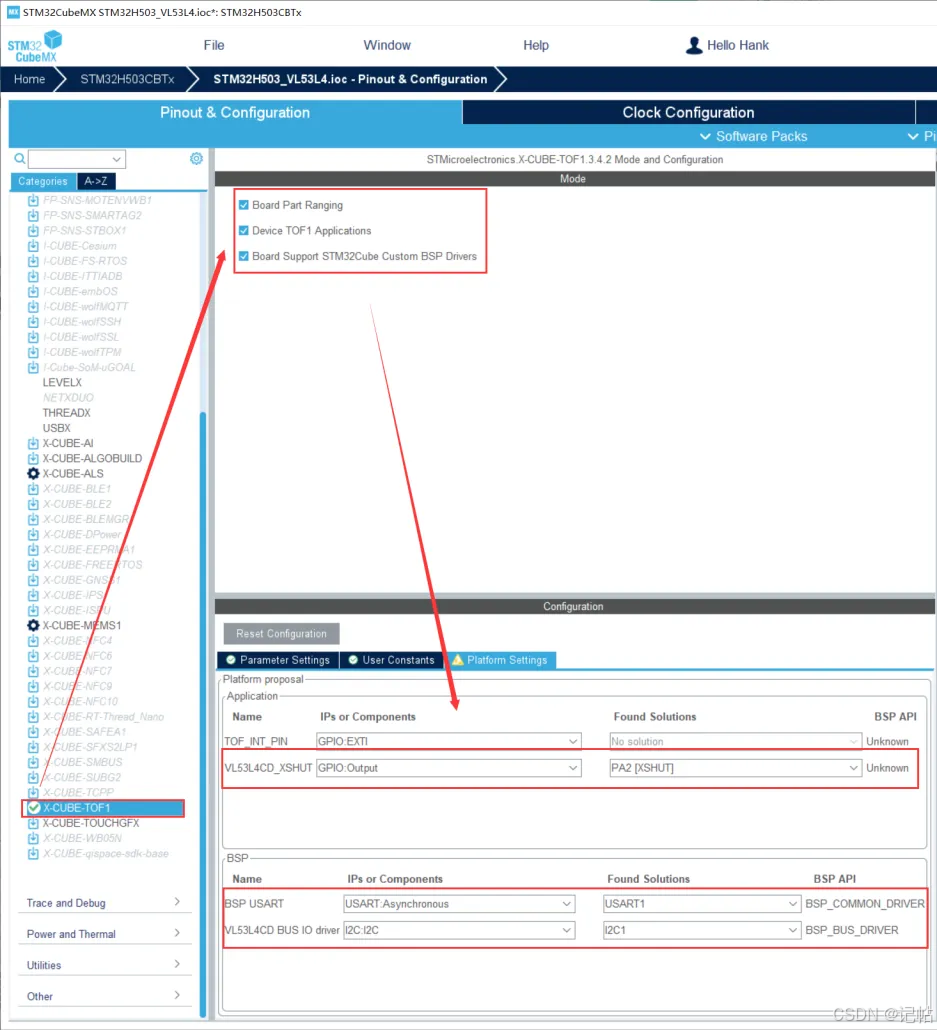The width and height of the screenshot is (937, 1030).
Task: Click the download icon next to X-CUBE-qispace-sdk-base
Action: (x=33, y=853)
